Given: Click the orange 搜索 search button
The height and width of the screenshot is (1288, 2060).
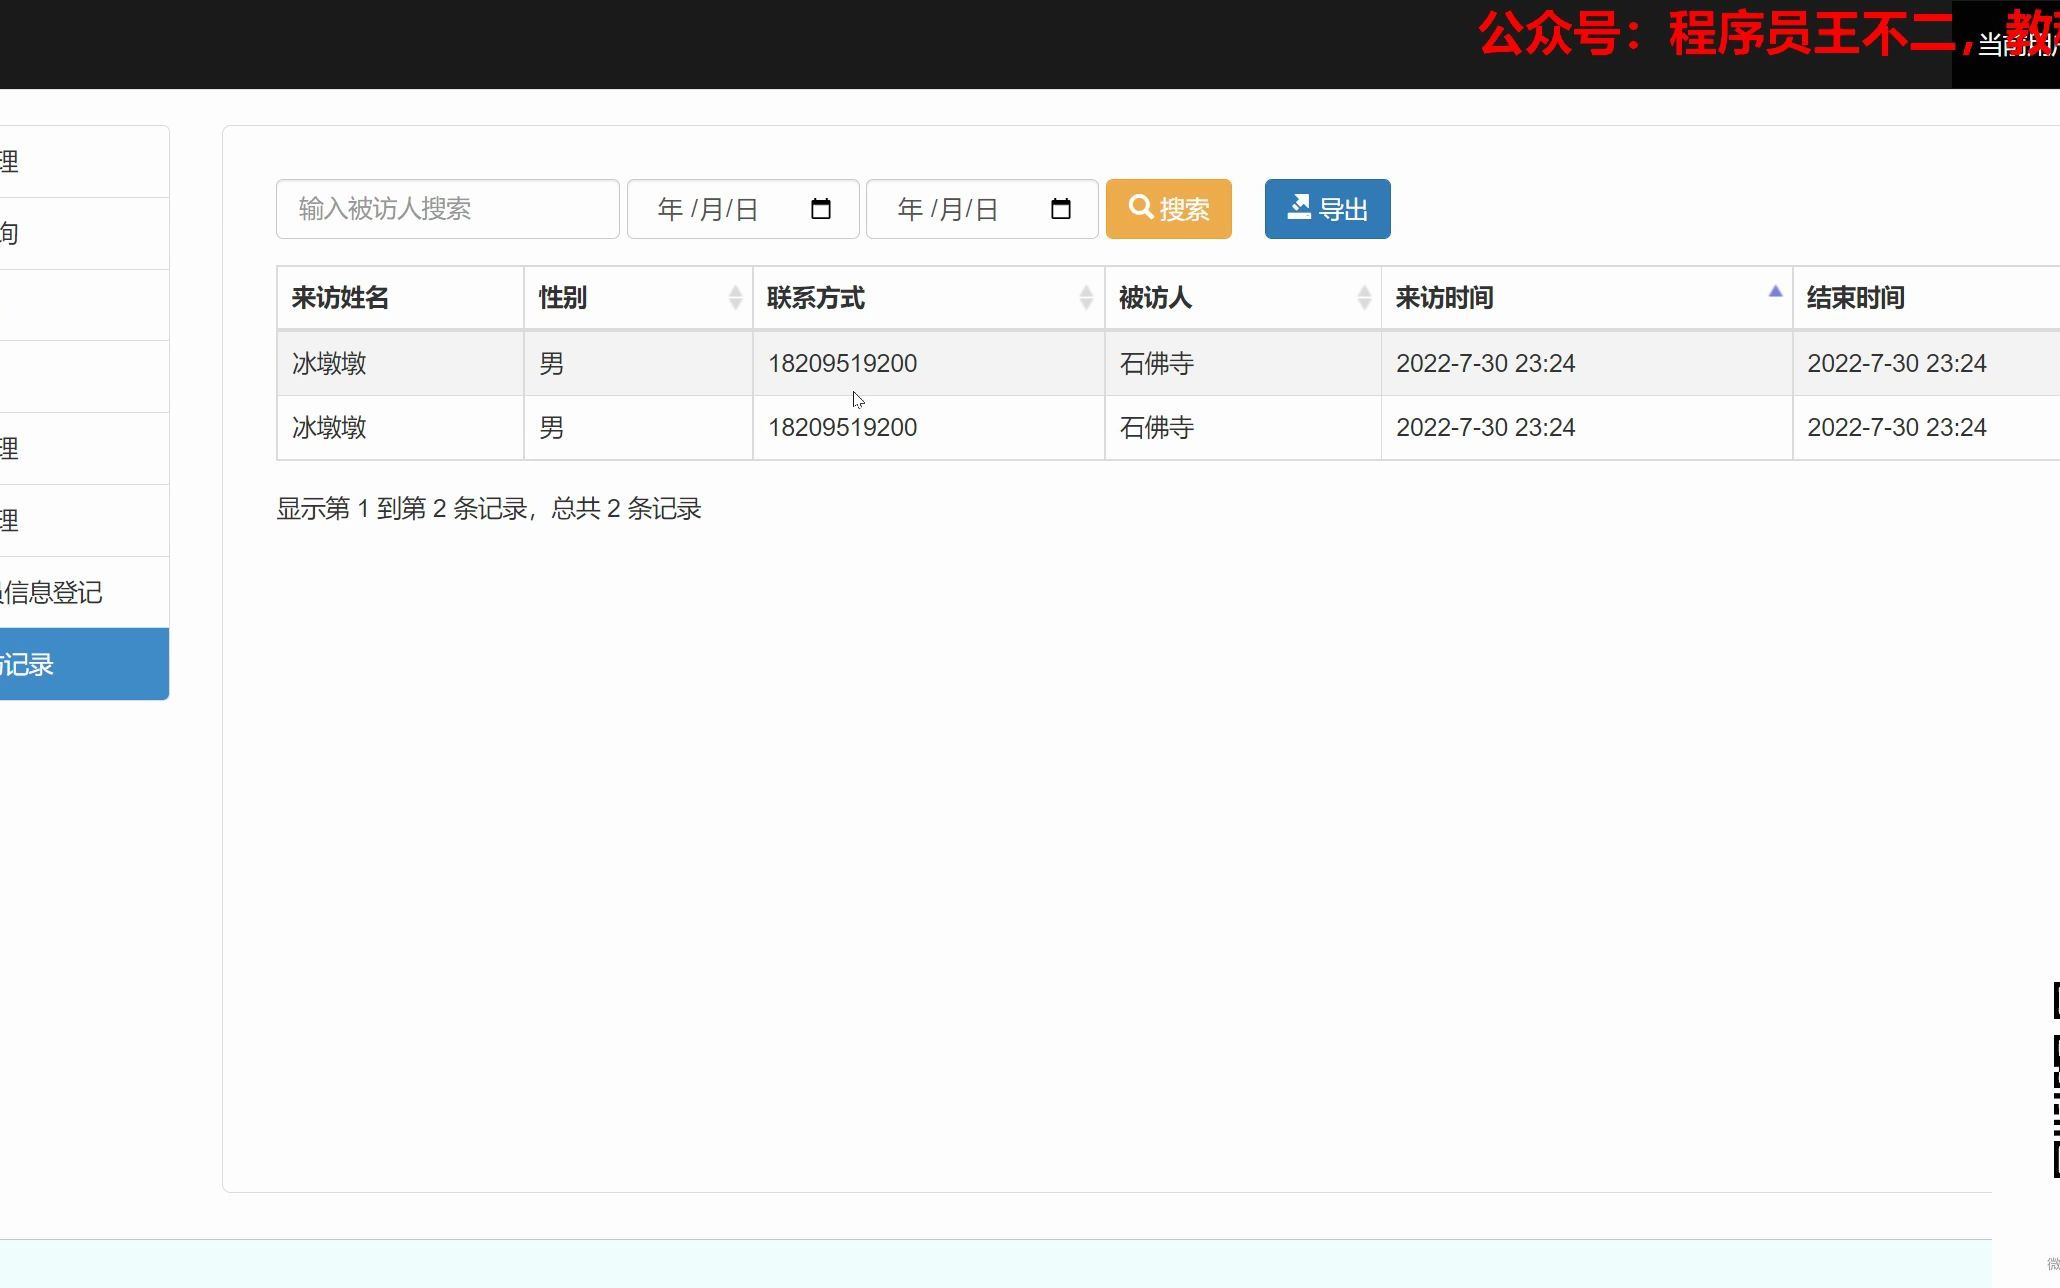Looking at the screenshot, I should point(1168,209).
